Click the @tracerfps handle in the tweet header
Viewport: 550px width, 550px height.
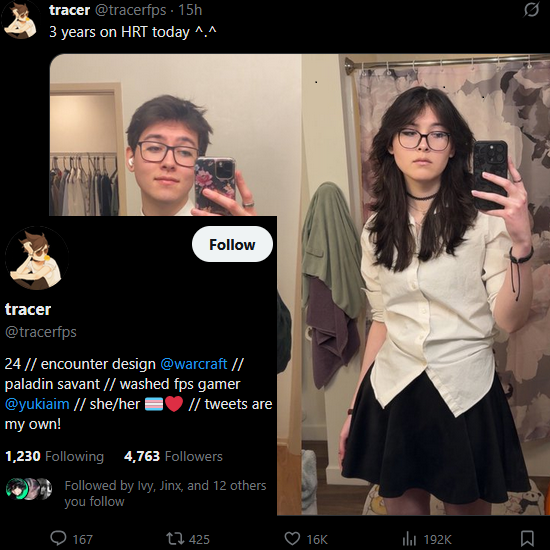130,10
